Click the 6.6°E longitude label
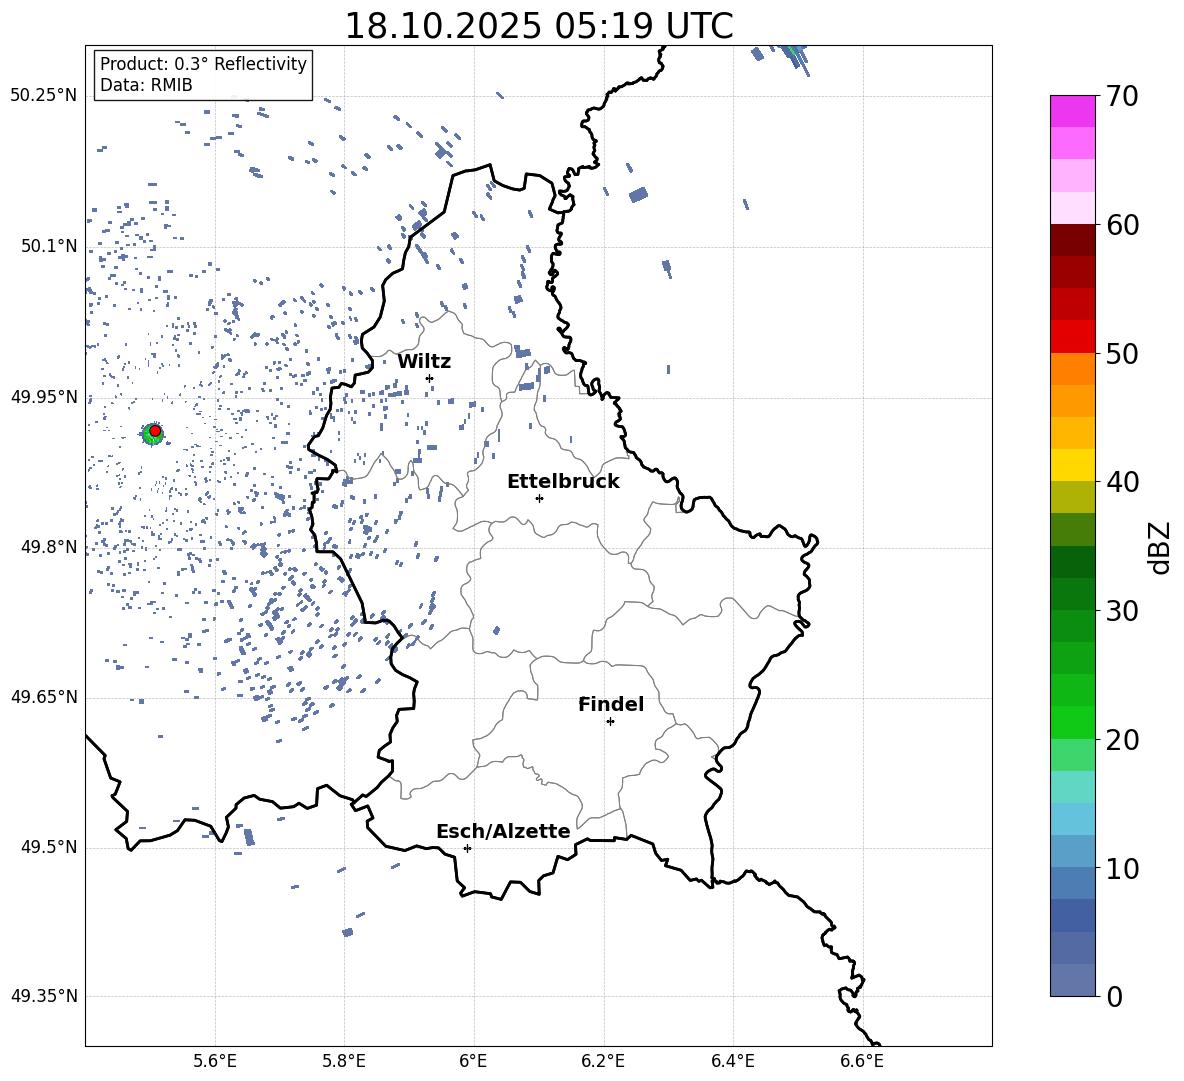Viewport: 1184px width, 1081px height. [862, 1061]
